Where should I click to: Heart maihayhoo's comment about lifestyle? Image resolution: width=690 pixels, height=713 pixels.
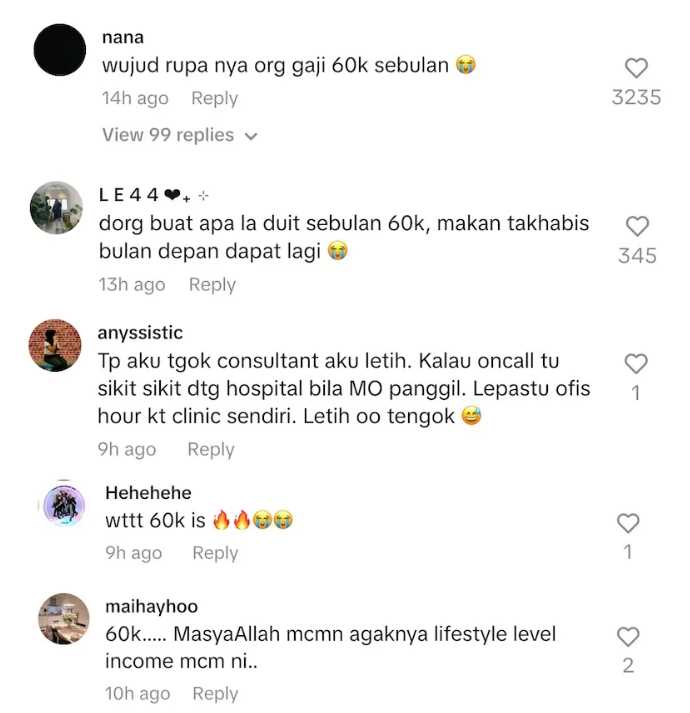click(x=628, y=636)
